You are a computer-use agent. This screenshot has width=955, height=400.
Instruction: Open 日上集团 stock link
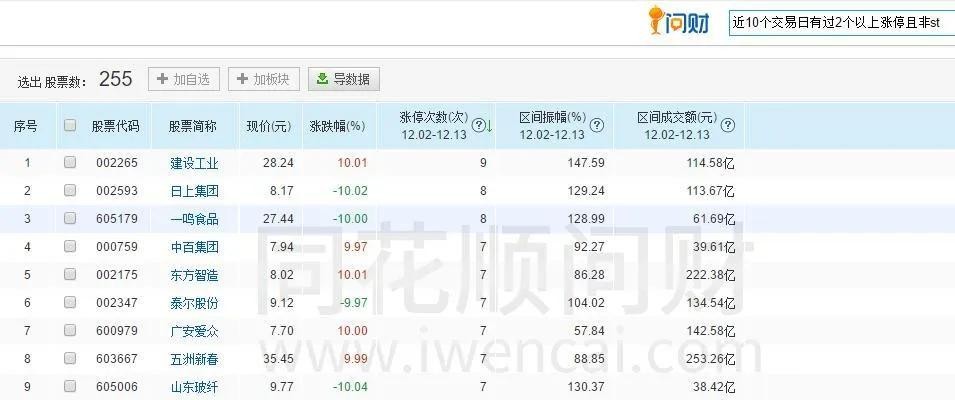[x=193, y=191]
